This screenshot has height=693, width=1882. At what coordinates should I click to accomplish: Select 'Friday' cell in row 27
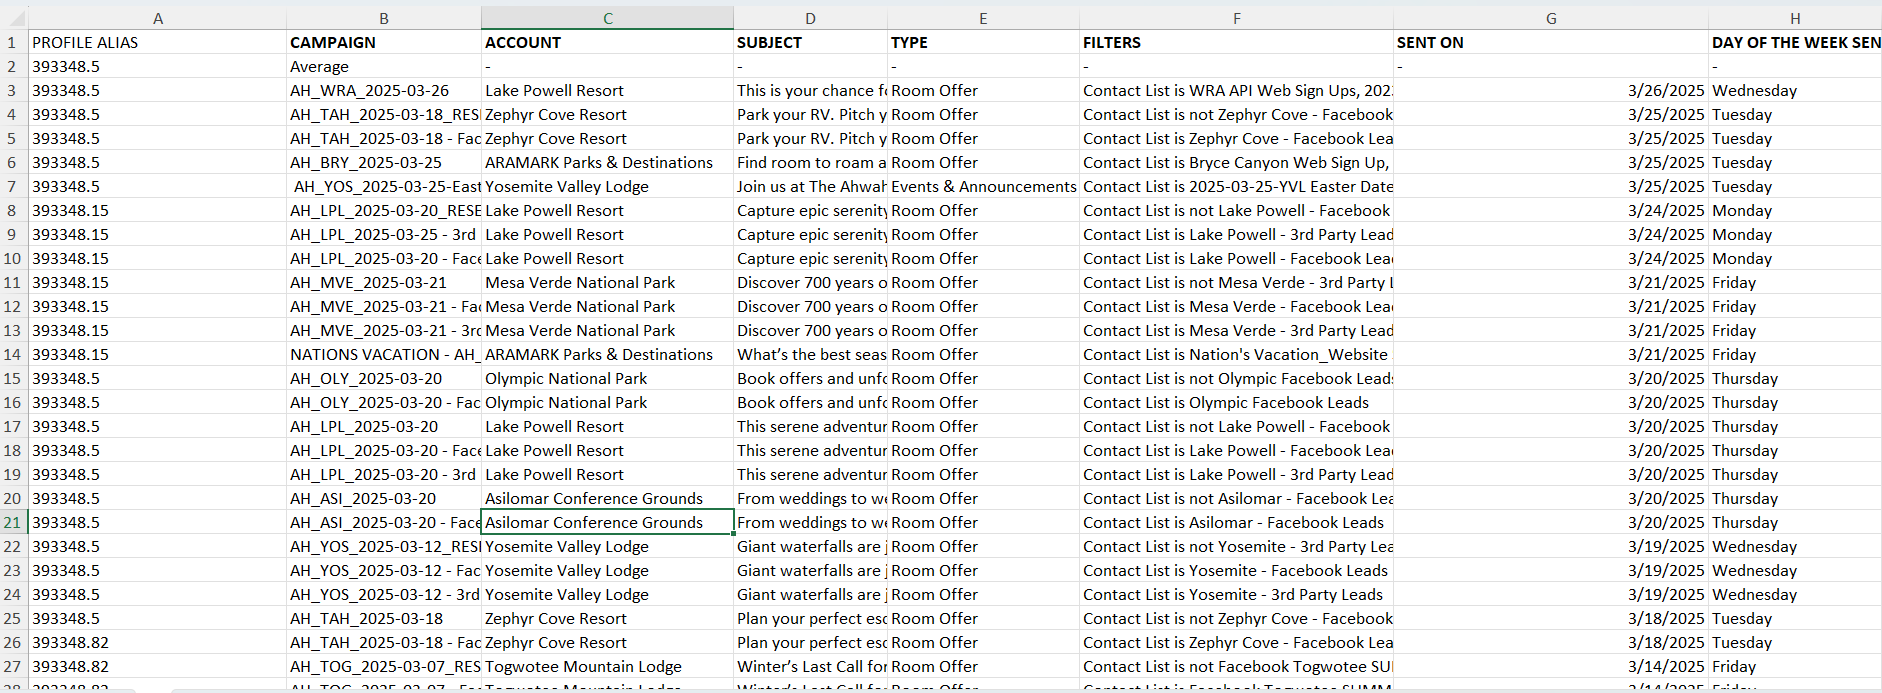[1795, 666]
